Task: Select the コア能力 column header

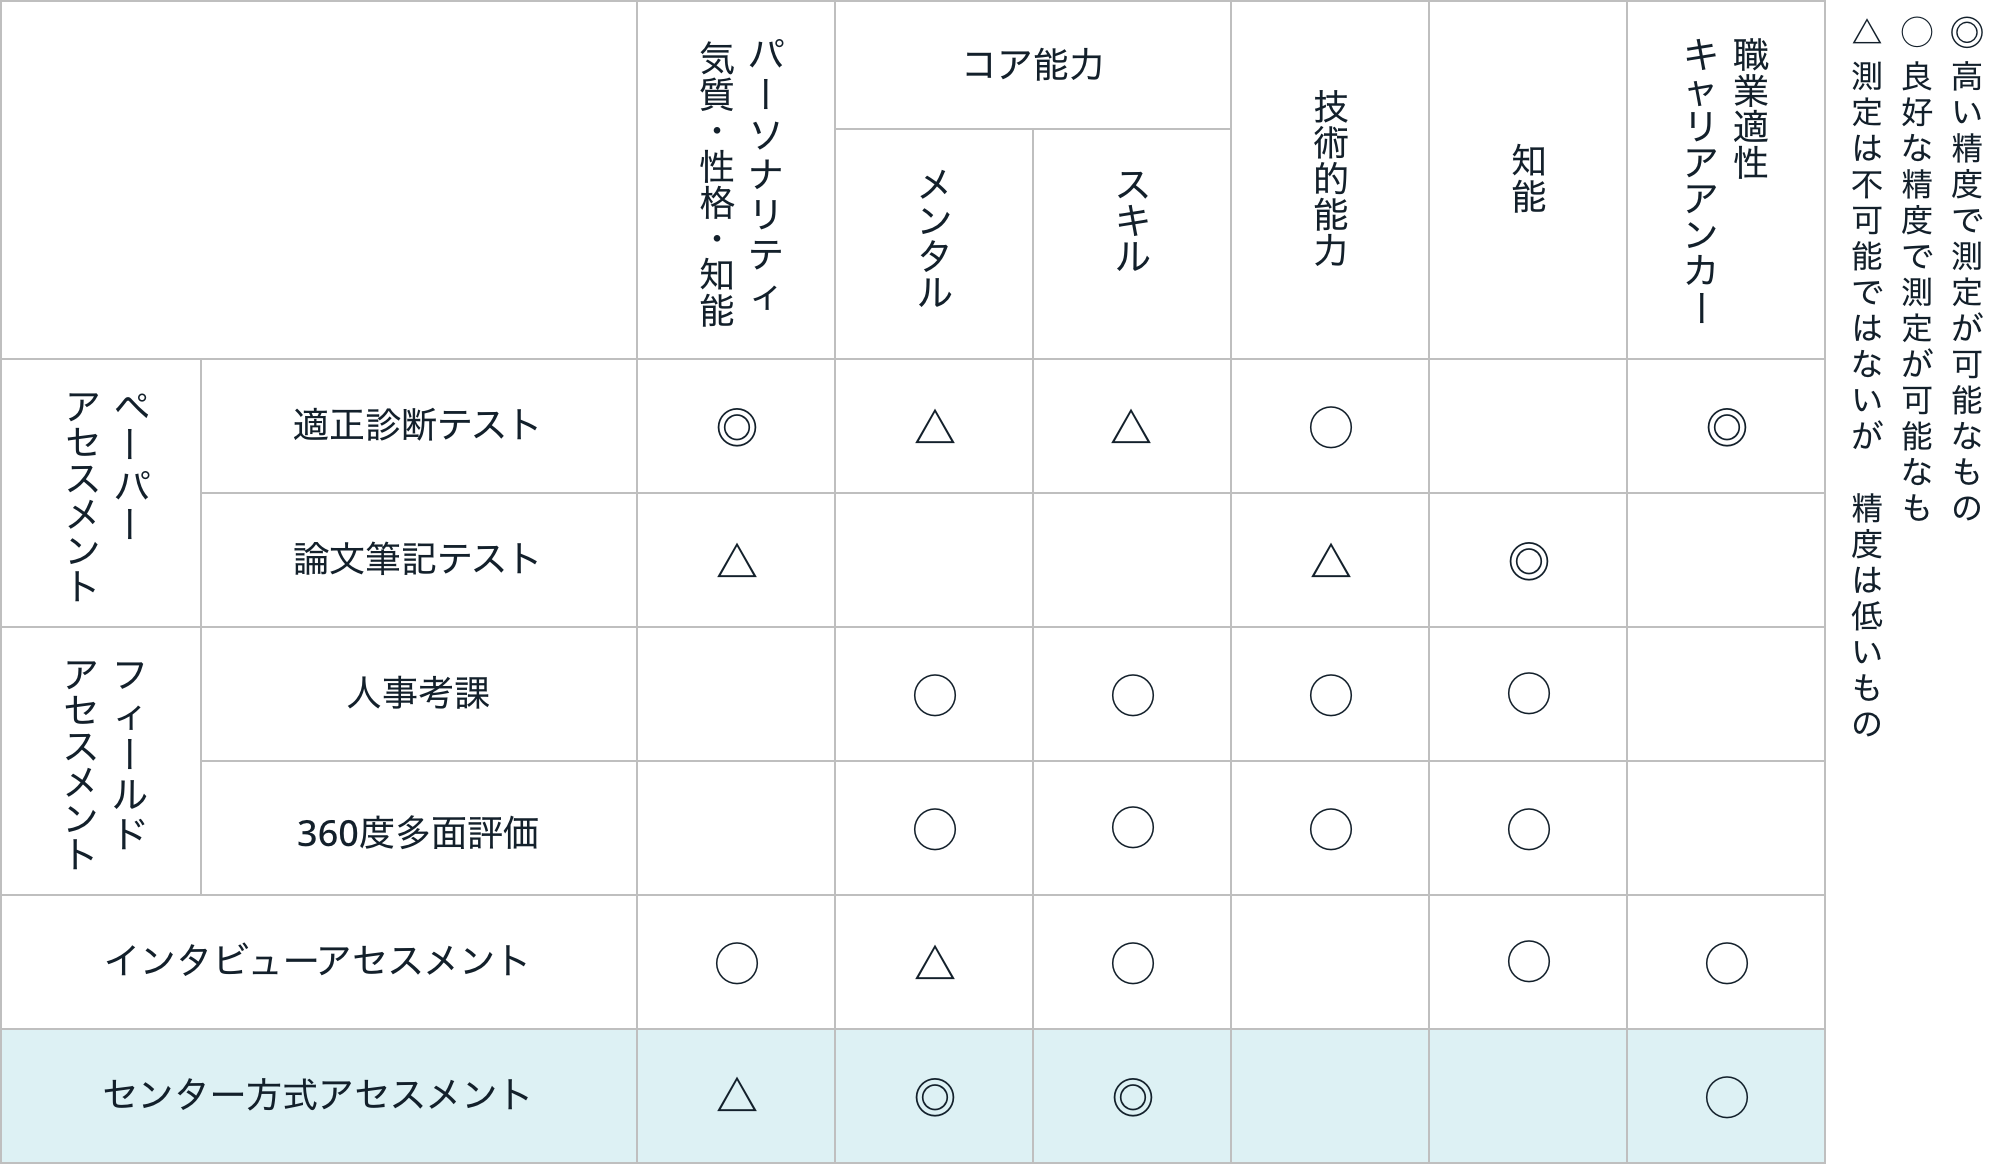Action: (1033, 65)
